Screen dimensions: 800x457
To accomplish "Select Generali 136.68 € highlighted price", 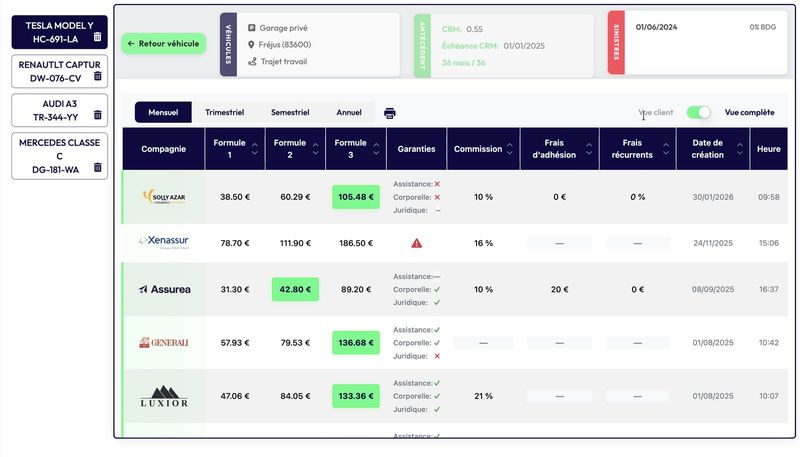I will point(356,343).
